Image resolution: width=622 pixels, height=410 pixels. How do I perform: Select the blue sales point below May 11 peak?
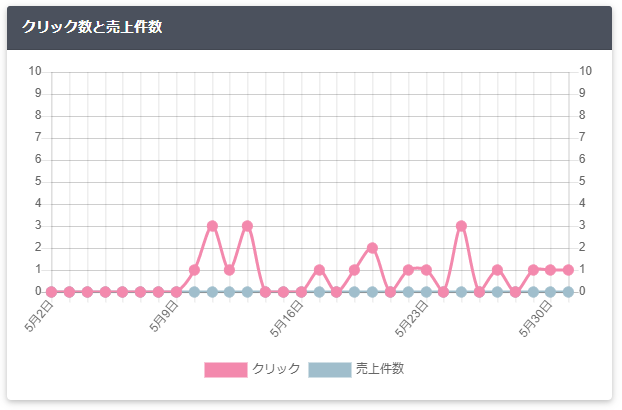[x=212, y=292]
